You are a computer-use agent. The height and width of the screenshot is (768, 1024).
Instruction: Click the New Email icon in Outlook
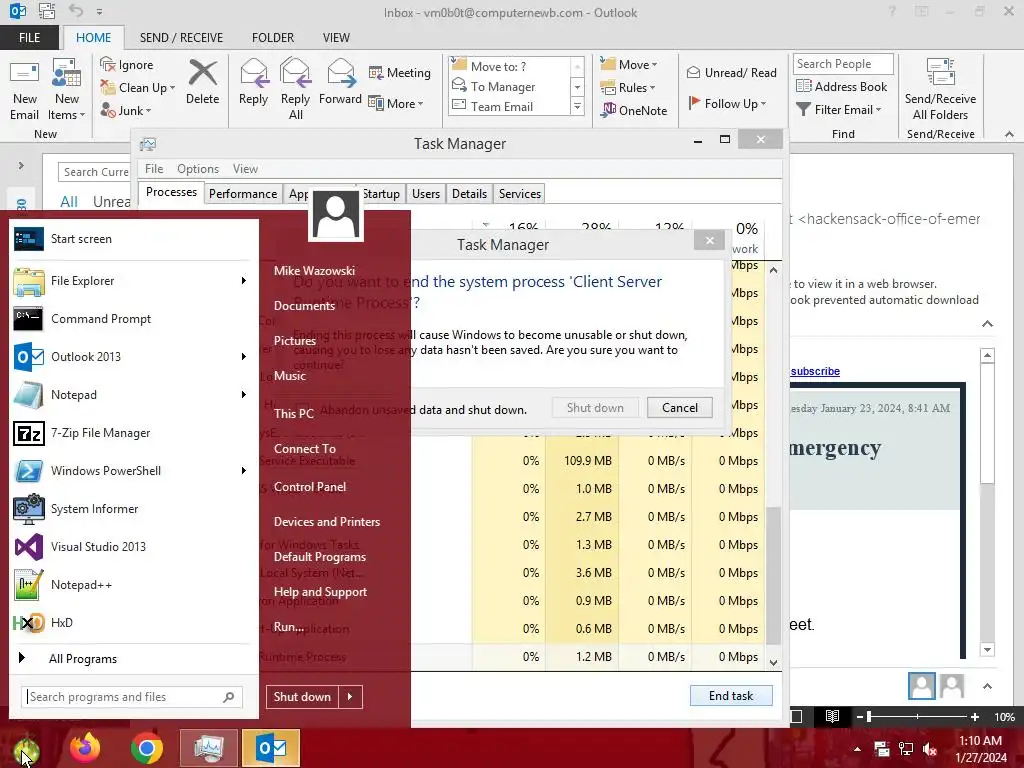(x=24, y=90)
